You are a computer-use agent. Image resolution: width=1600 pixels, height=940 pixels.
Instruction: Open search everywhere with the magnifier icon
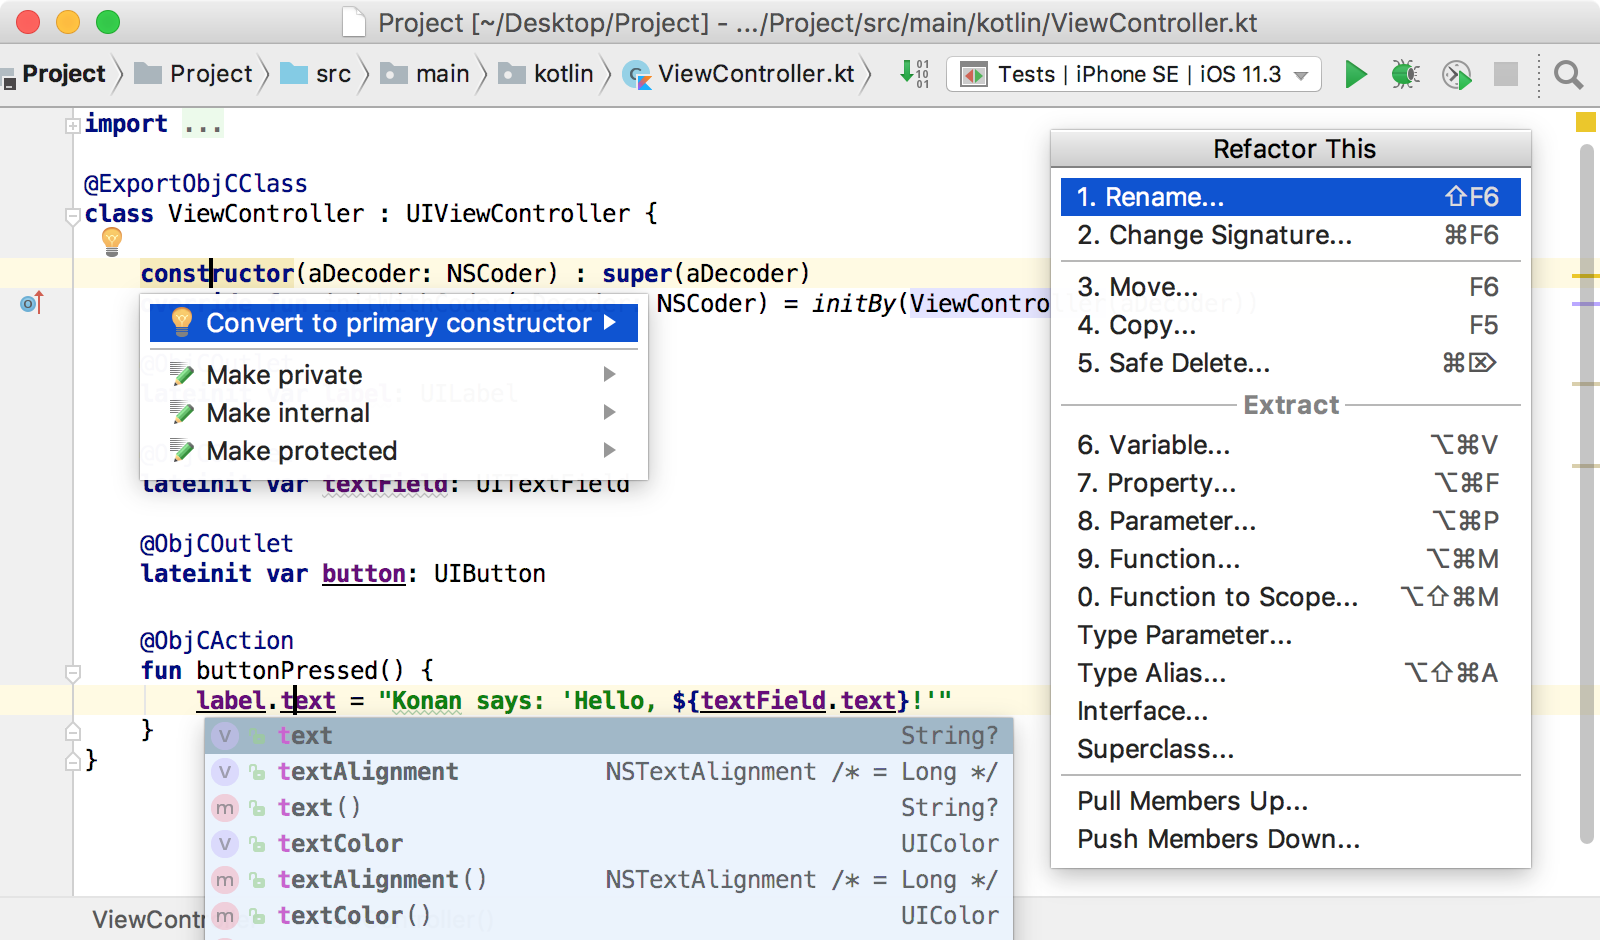point(1568,74)
